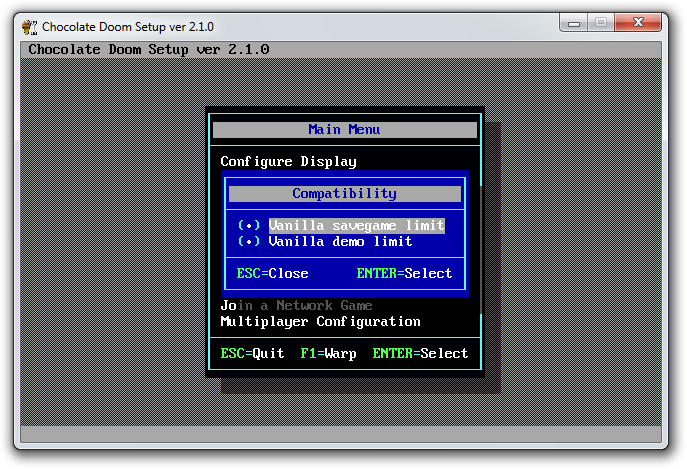The image size is (687, 469).
Task: Select Multiplayer Configuration menu entry
Action: 320,321
